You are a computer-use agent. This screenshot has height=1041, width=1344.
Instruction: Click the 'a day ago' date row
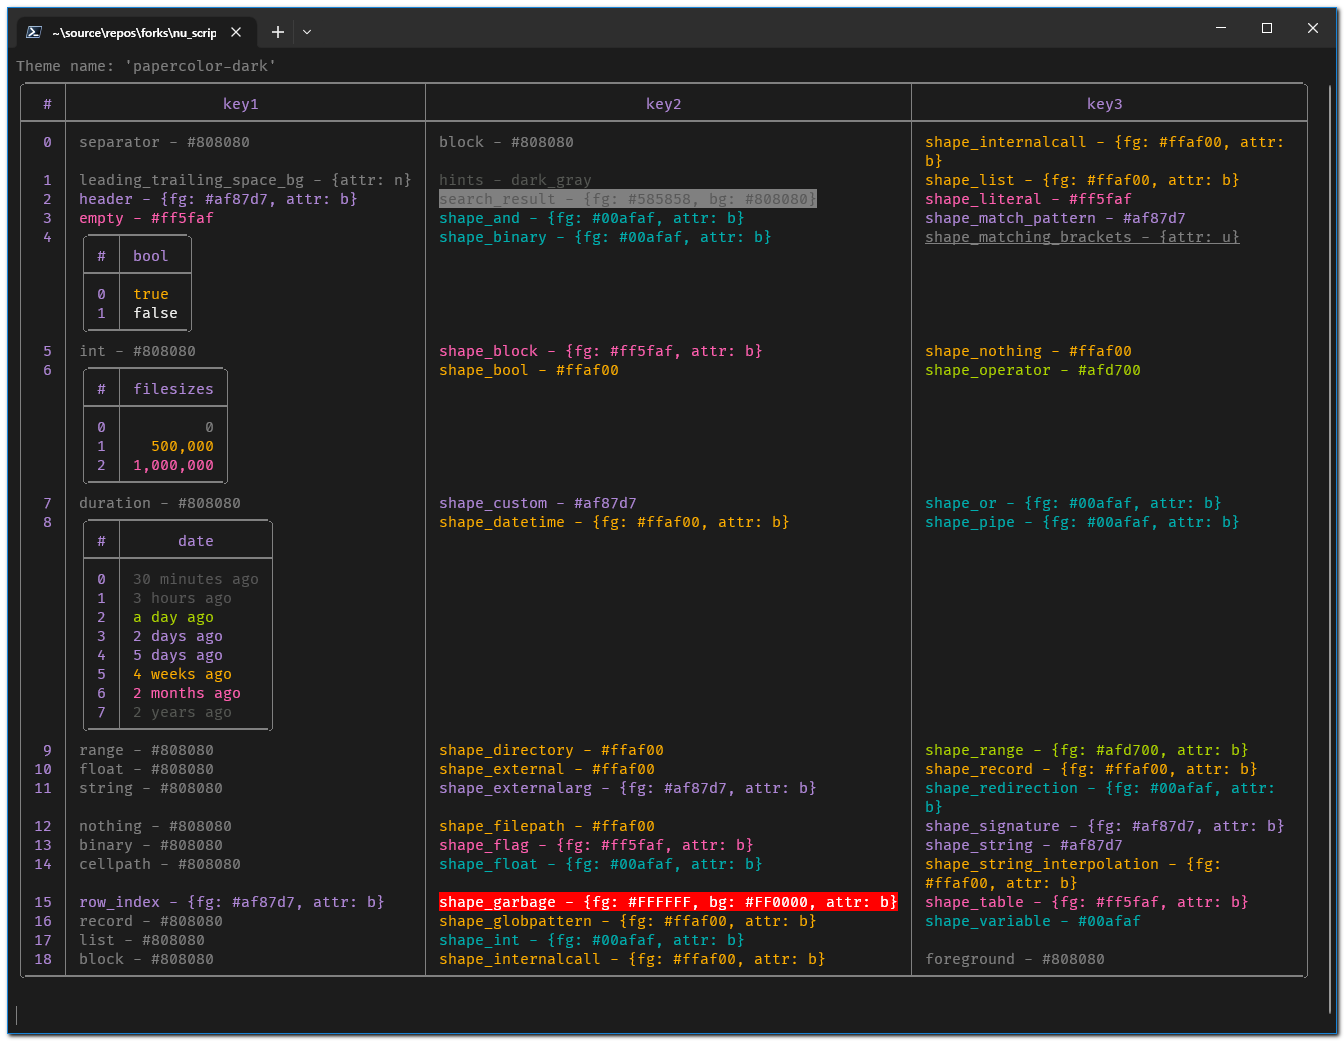[174, 617]
